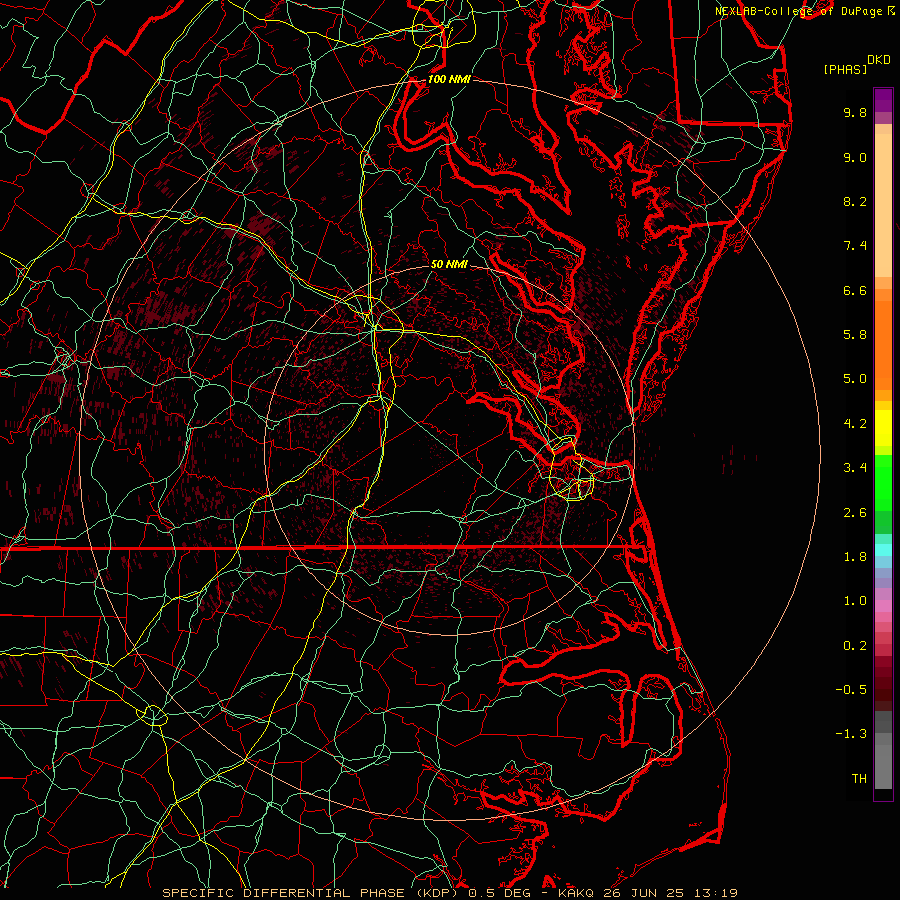The height and width of the screenshot is (900, 900).
Task: Click the 5.8 legend value
Action: point(855,335)
